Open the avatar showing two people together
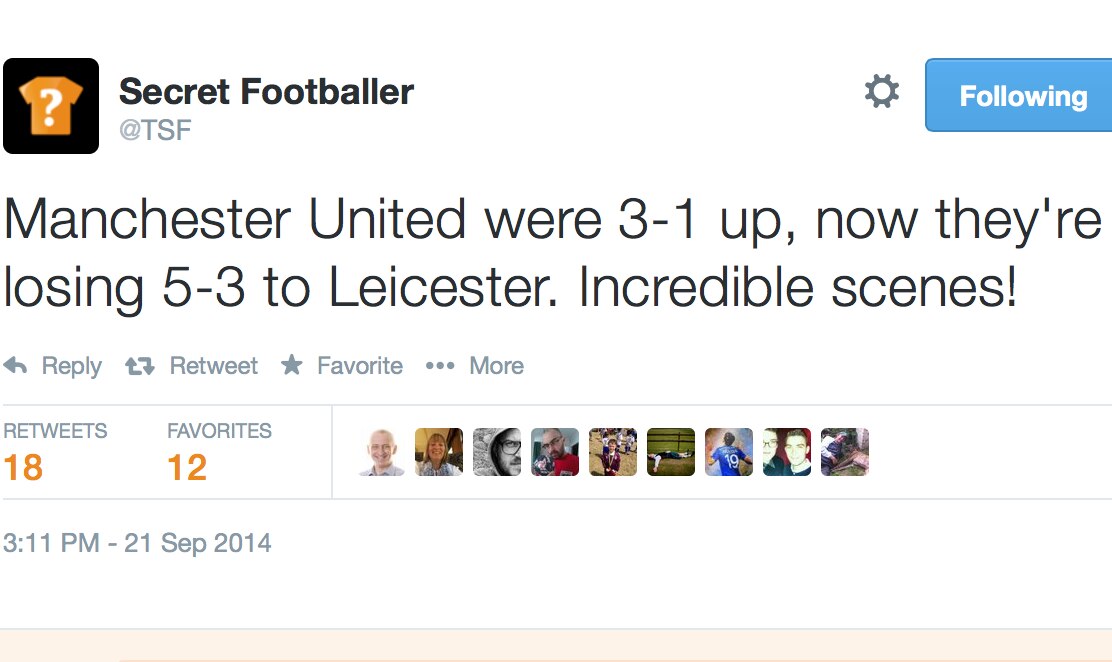Screen dimensions: 1112x662 [x=787, y=452]
